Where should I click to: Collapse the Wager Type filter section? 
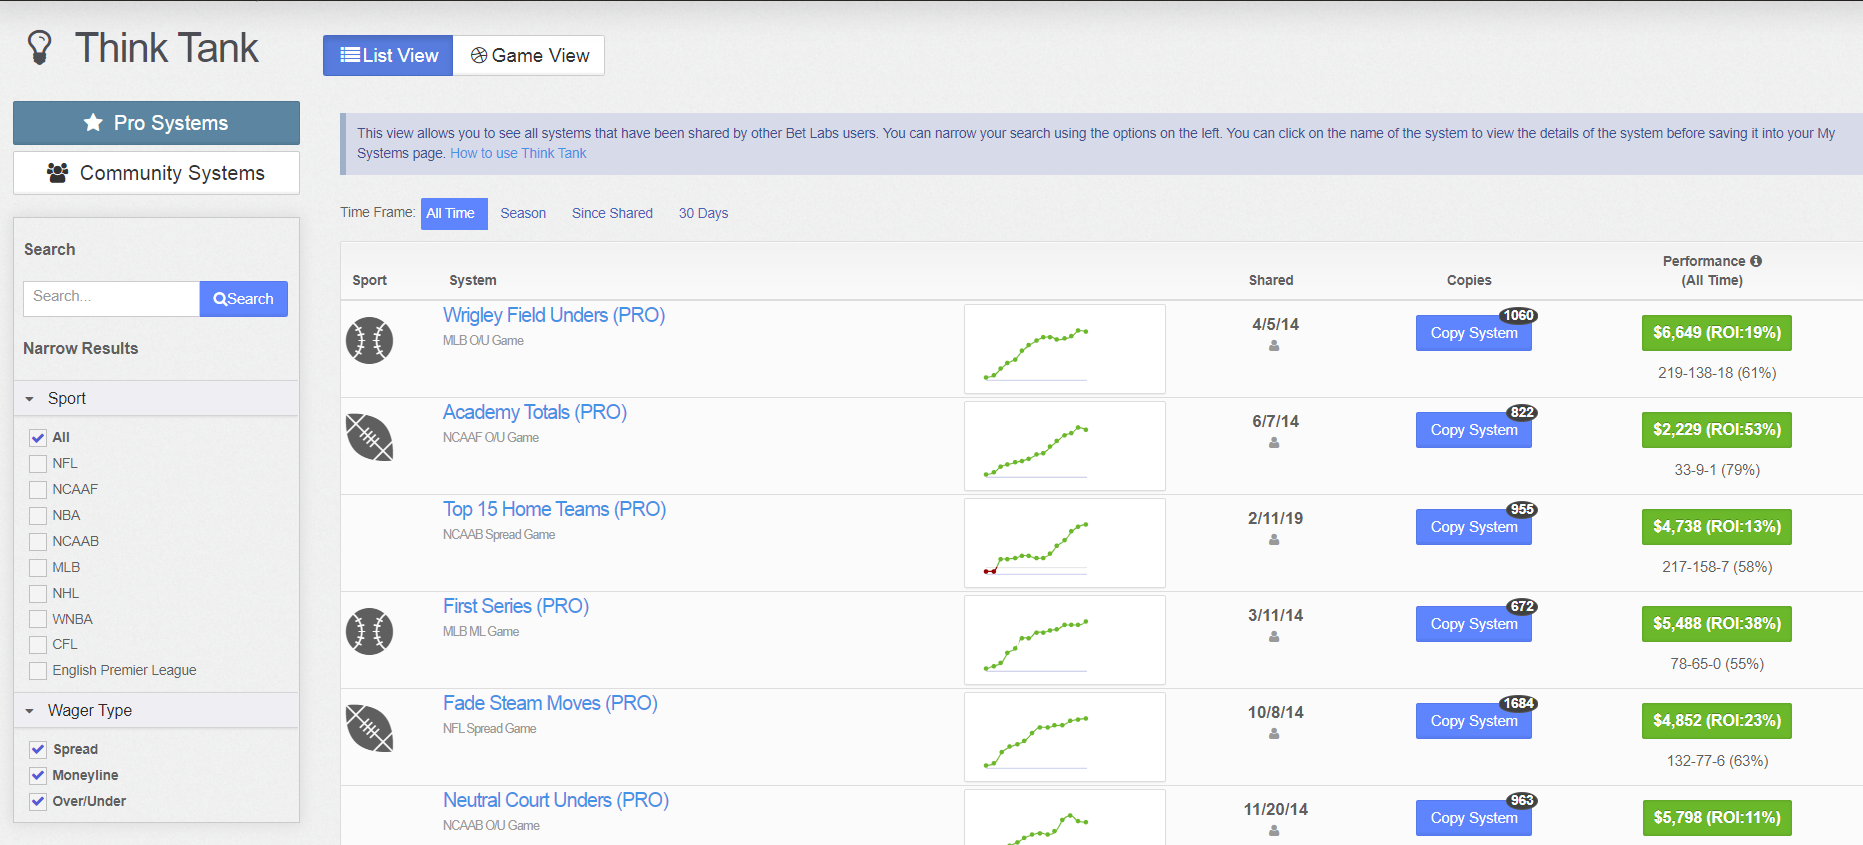30,711
